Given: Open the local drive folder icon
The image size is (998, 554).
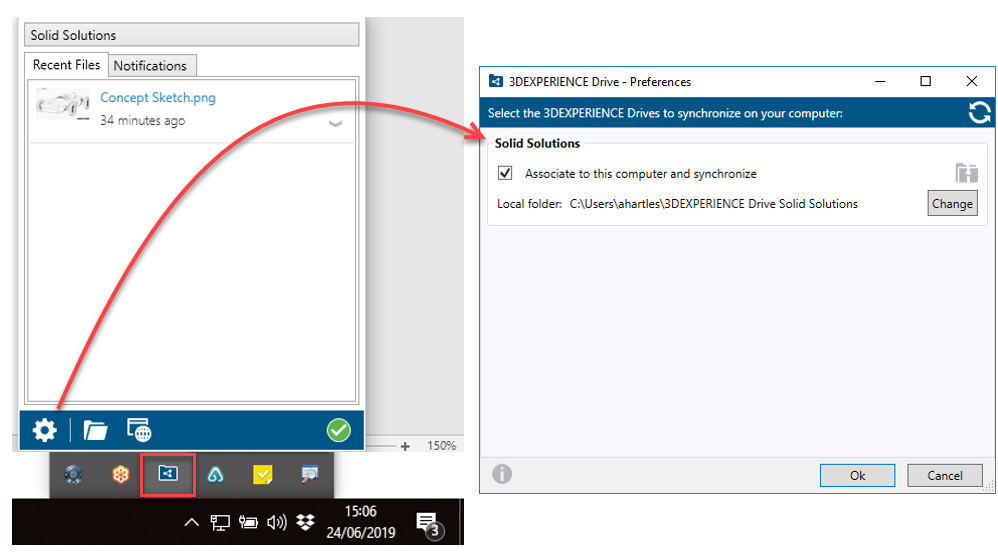Looking at the screenshot, I should pyautogui.click(x=96, y=431).
